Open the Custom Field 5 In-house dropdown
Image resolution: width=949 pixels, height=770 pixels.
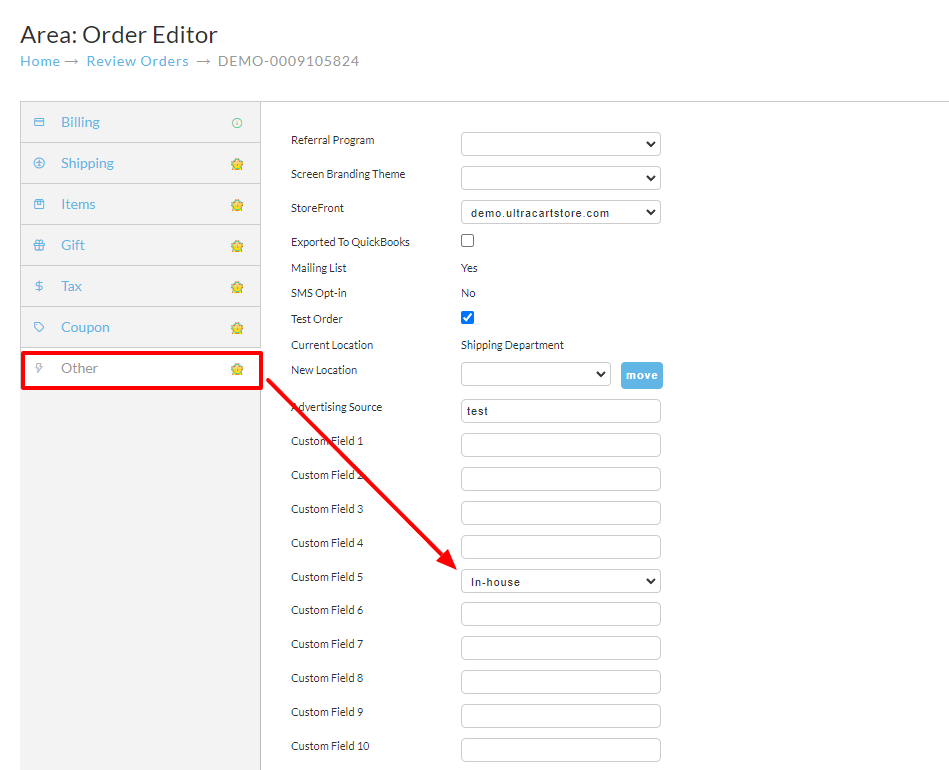[561, 581]
